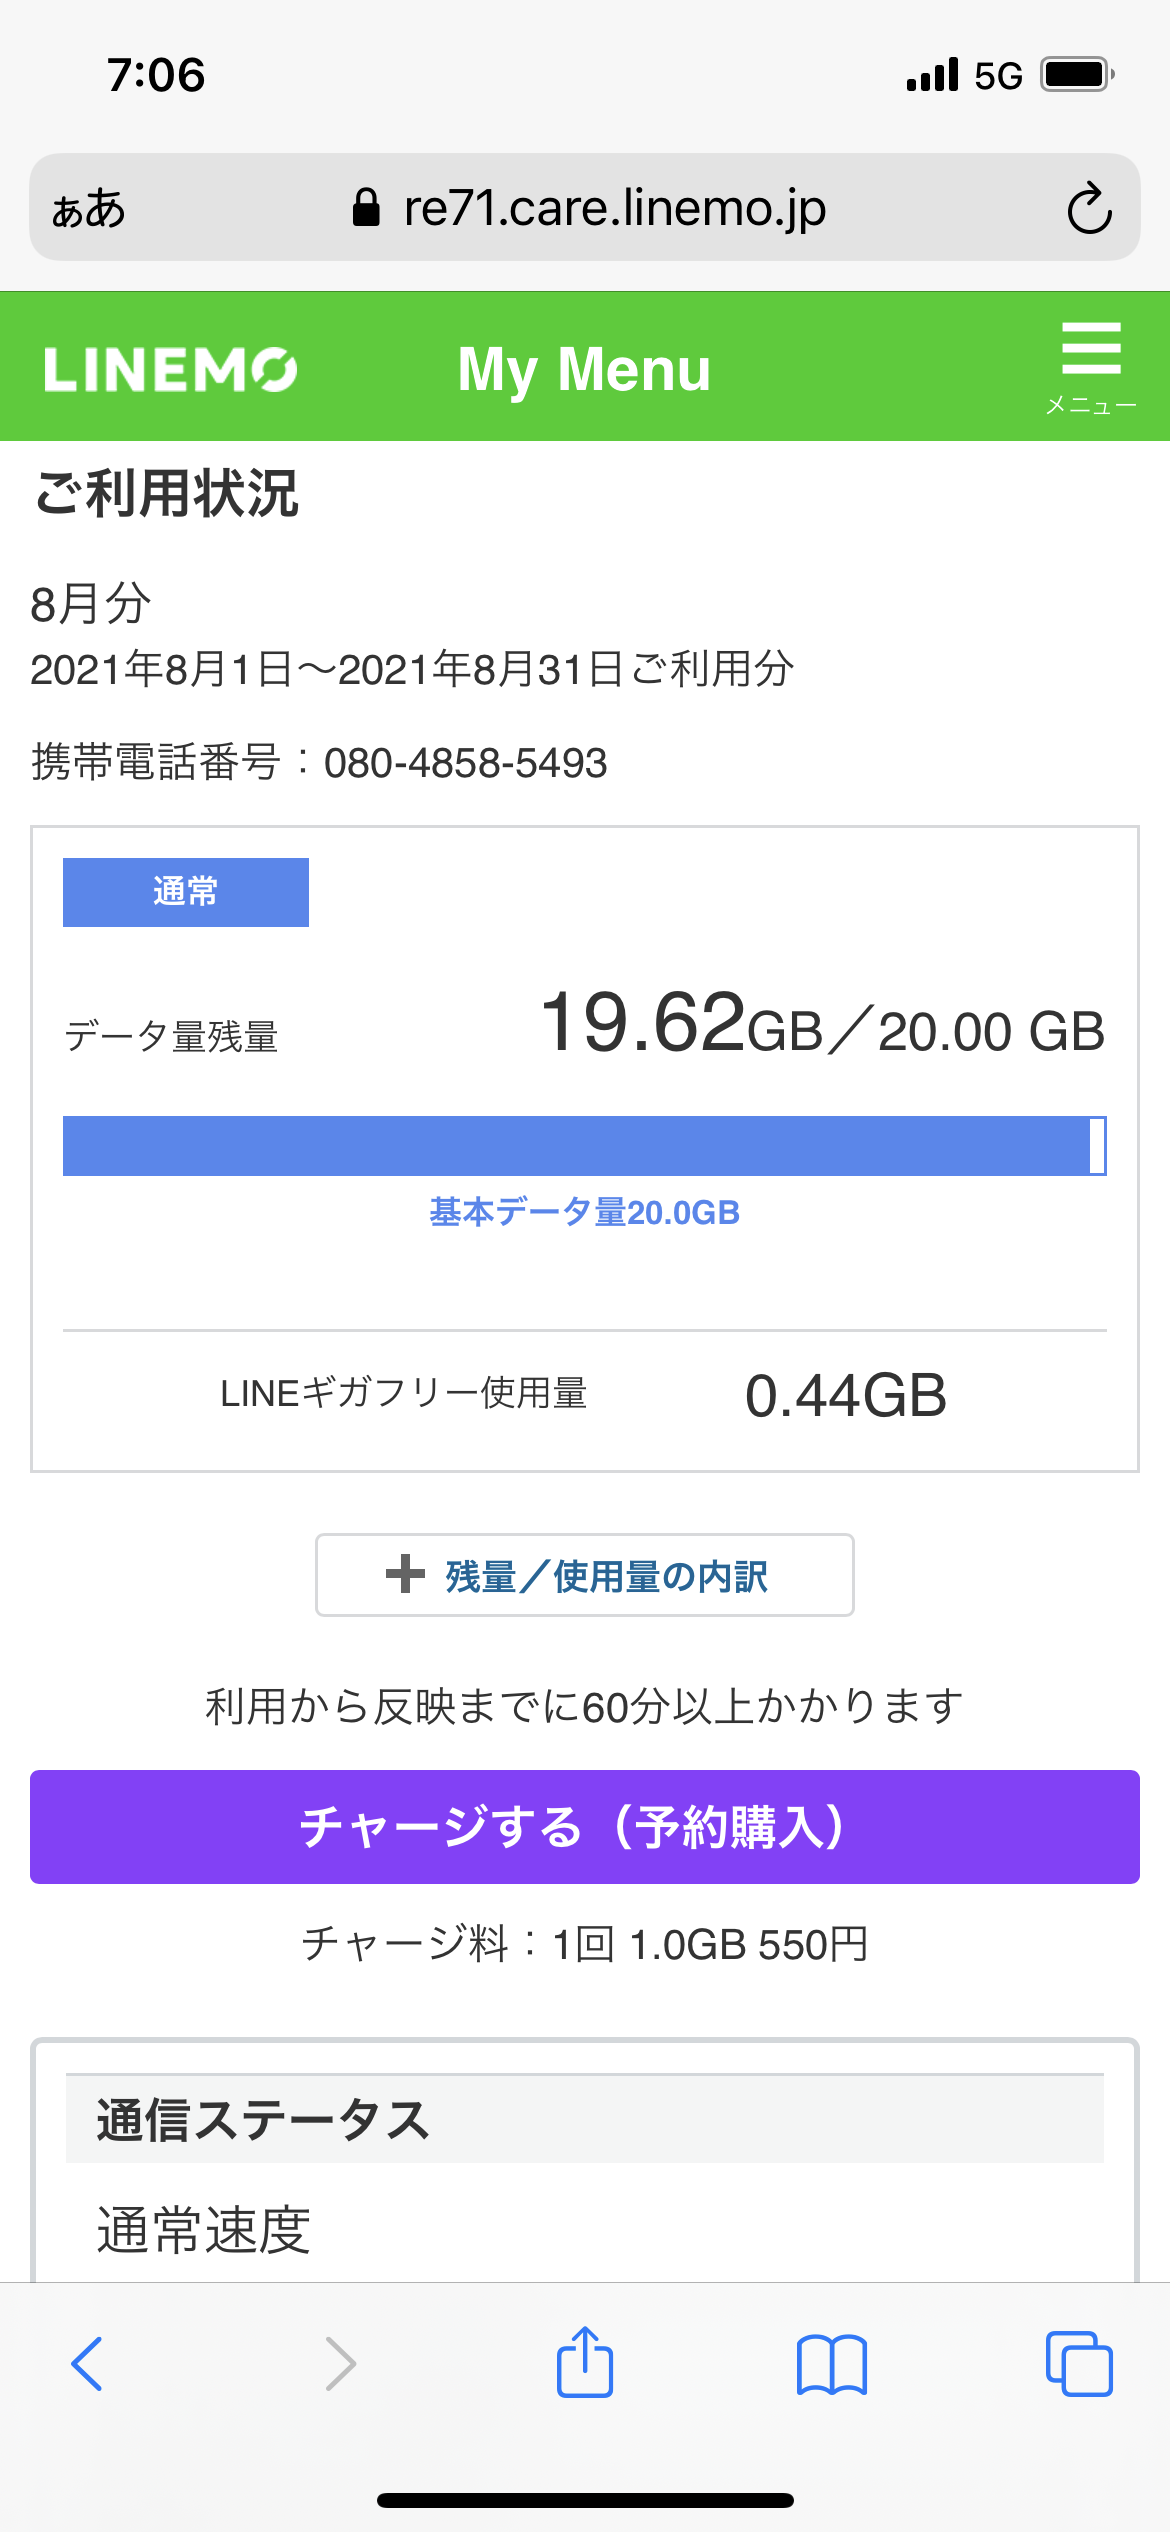Open the ああ reader text options
Image resolution: width=1170 pixels, height=2532 pixels.
point(88,209)
